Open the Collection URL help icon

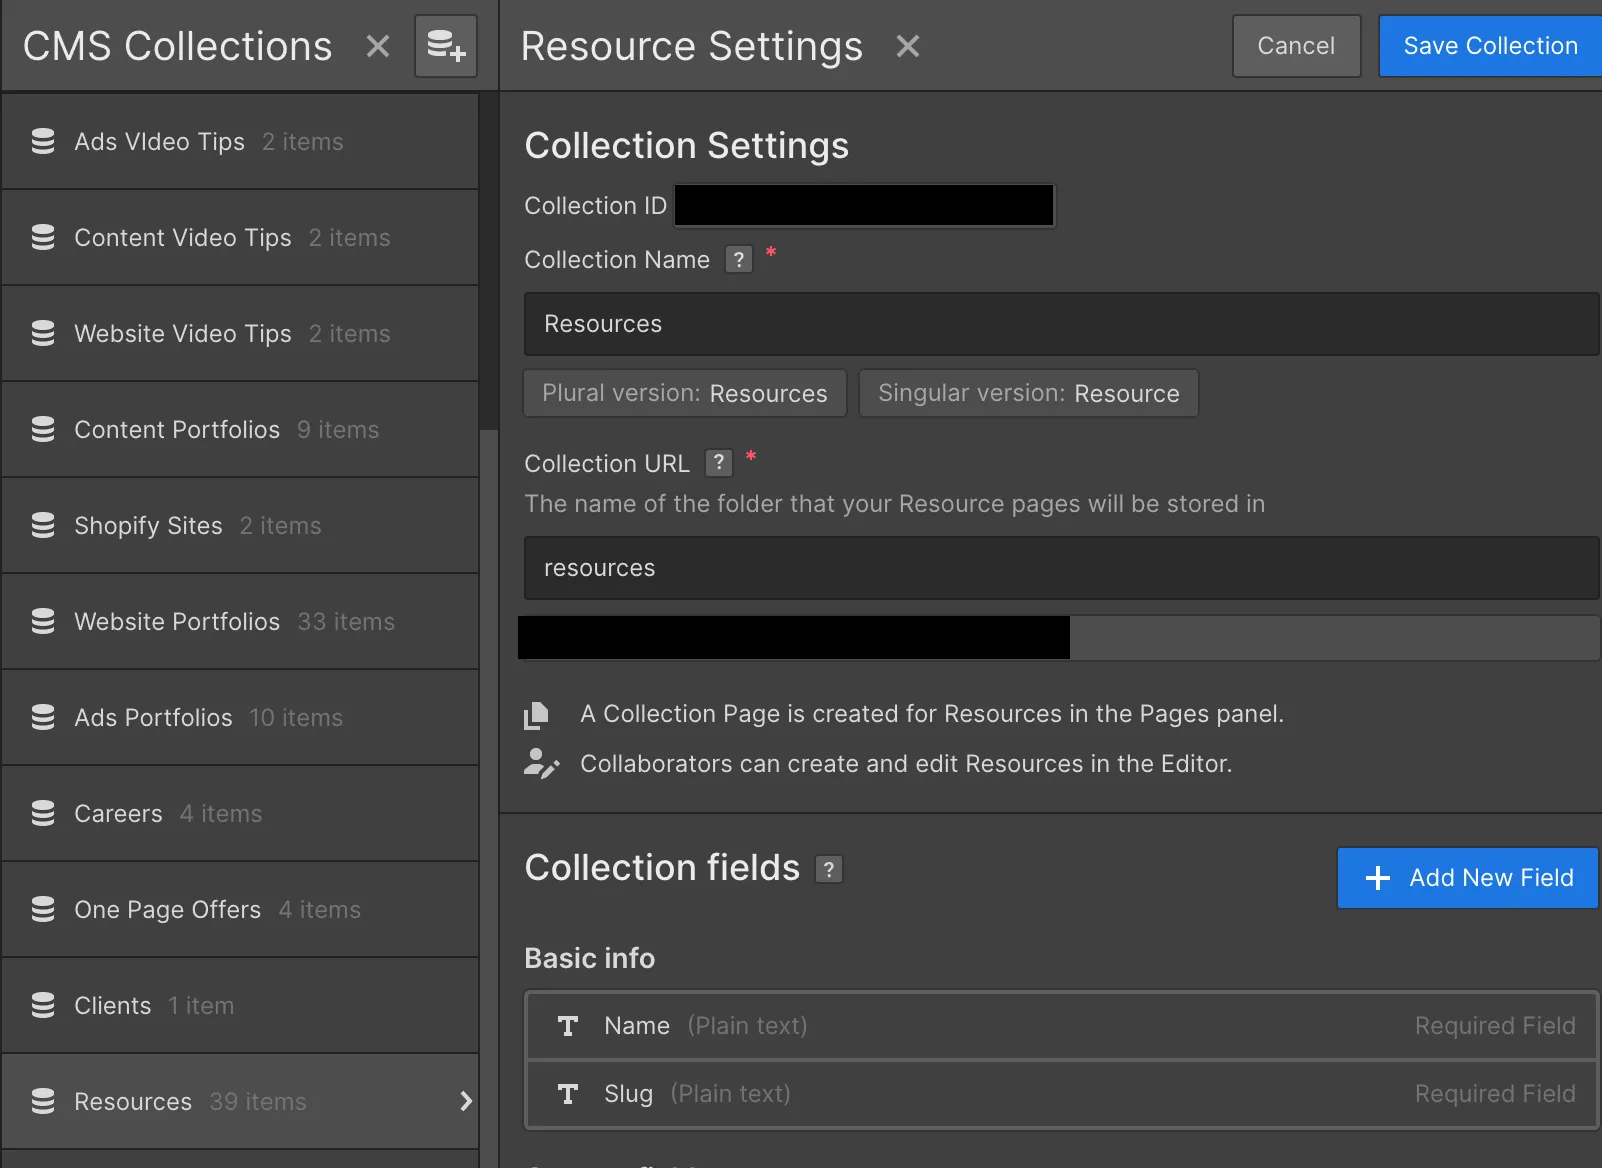(719, 463)
